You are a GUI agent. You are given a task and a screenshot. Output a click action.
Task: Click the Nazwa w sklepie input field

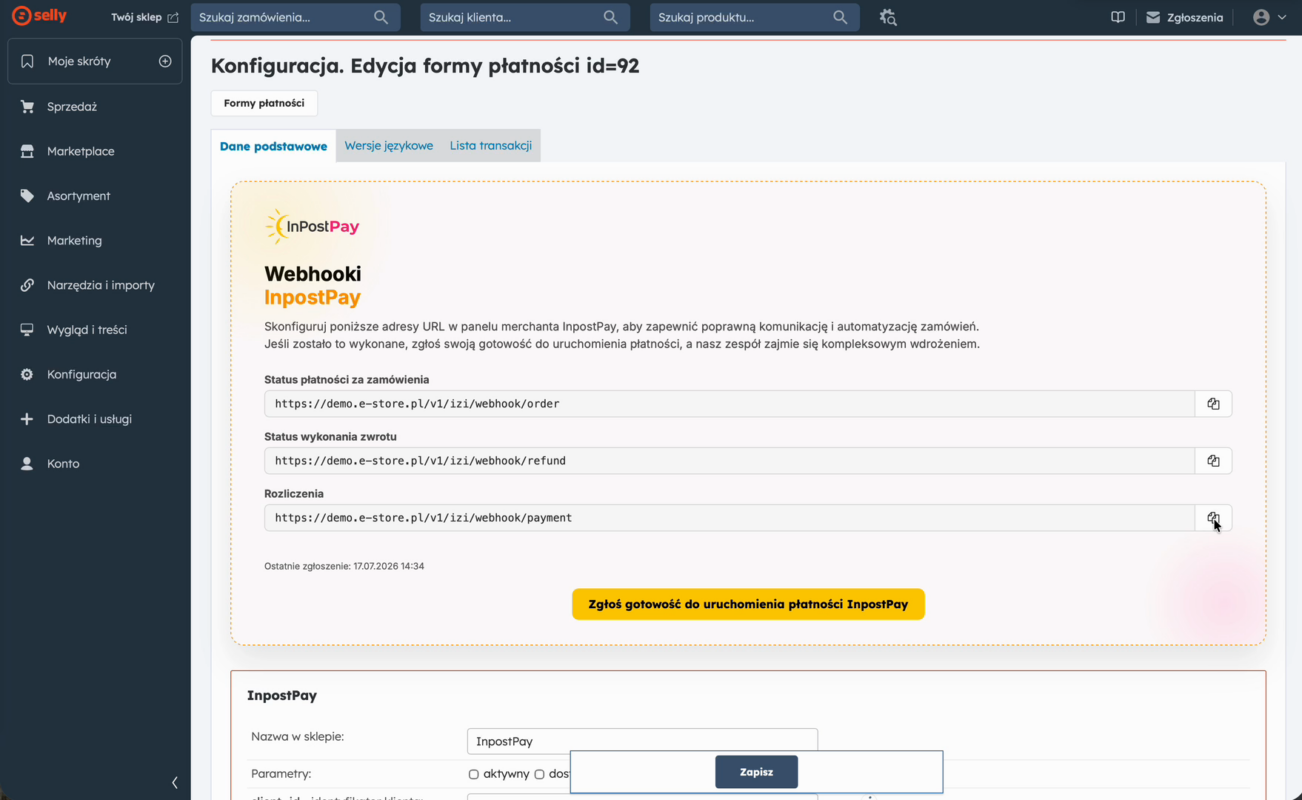coord(642,741)
